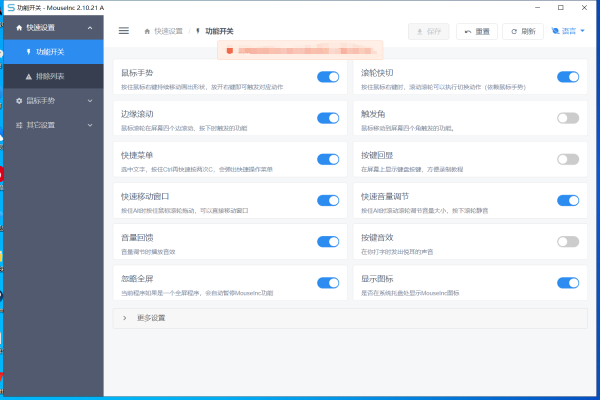
Task: Click the 刷新 button
Action: [x=523, y=31]
